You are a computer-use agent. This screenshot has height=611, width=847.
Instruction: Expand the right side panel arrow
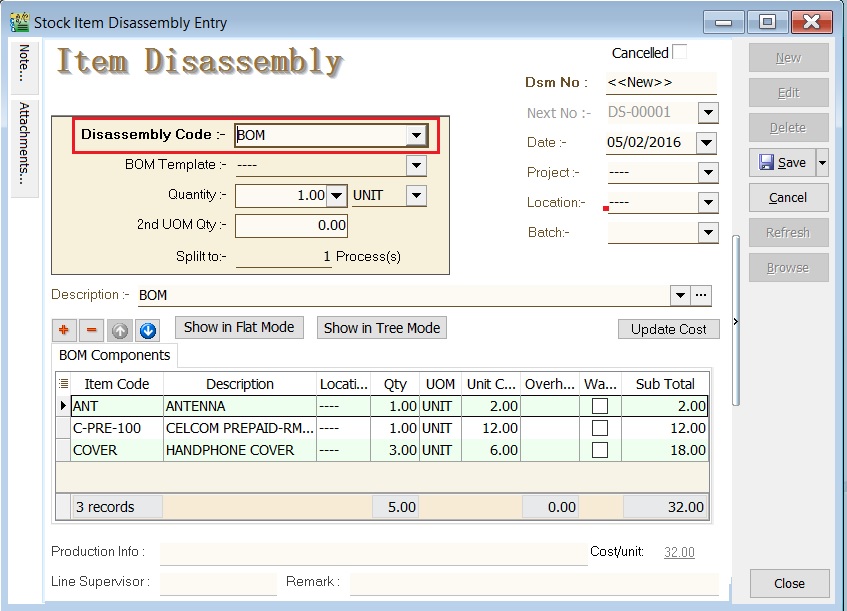[x=737, y=322]
